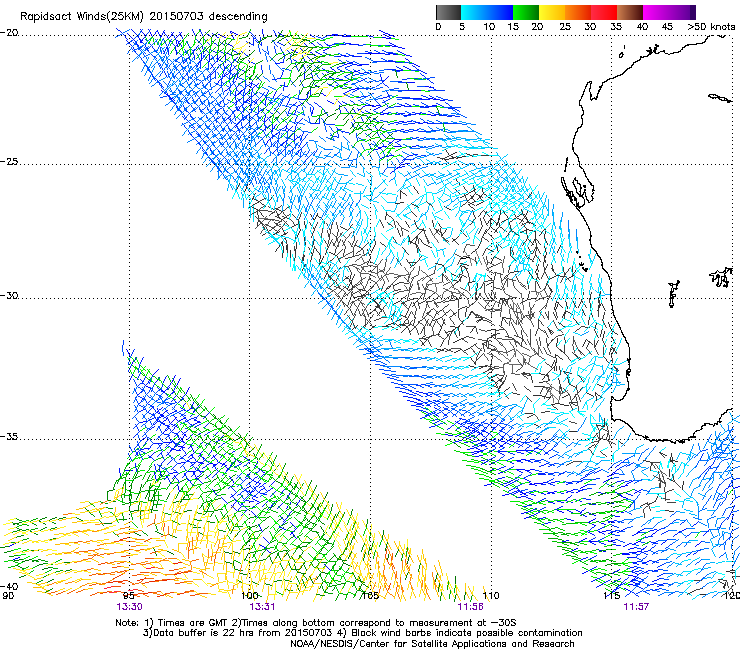This screenshot has width=740, height=650.
Task: Click the legend tick label '40'
Action: [x=642, y=27]
